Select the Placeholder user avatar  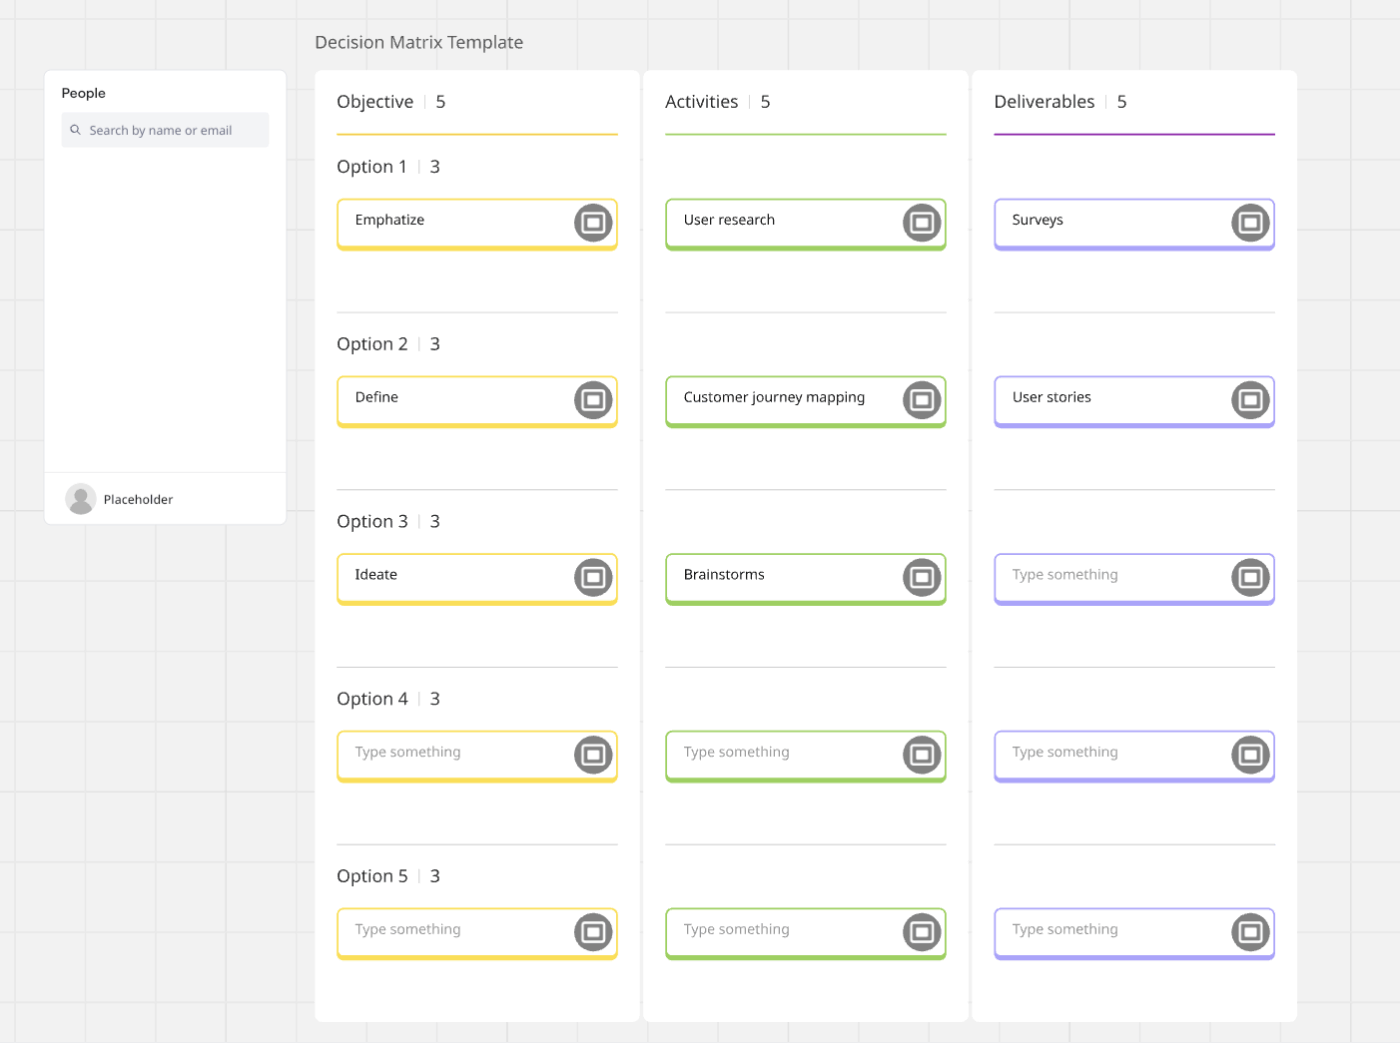[81, 498]
